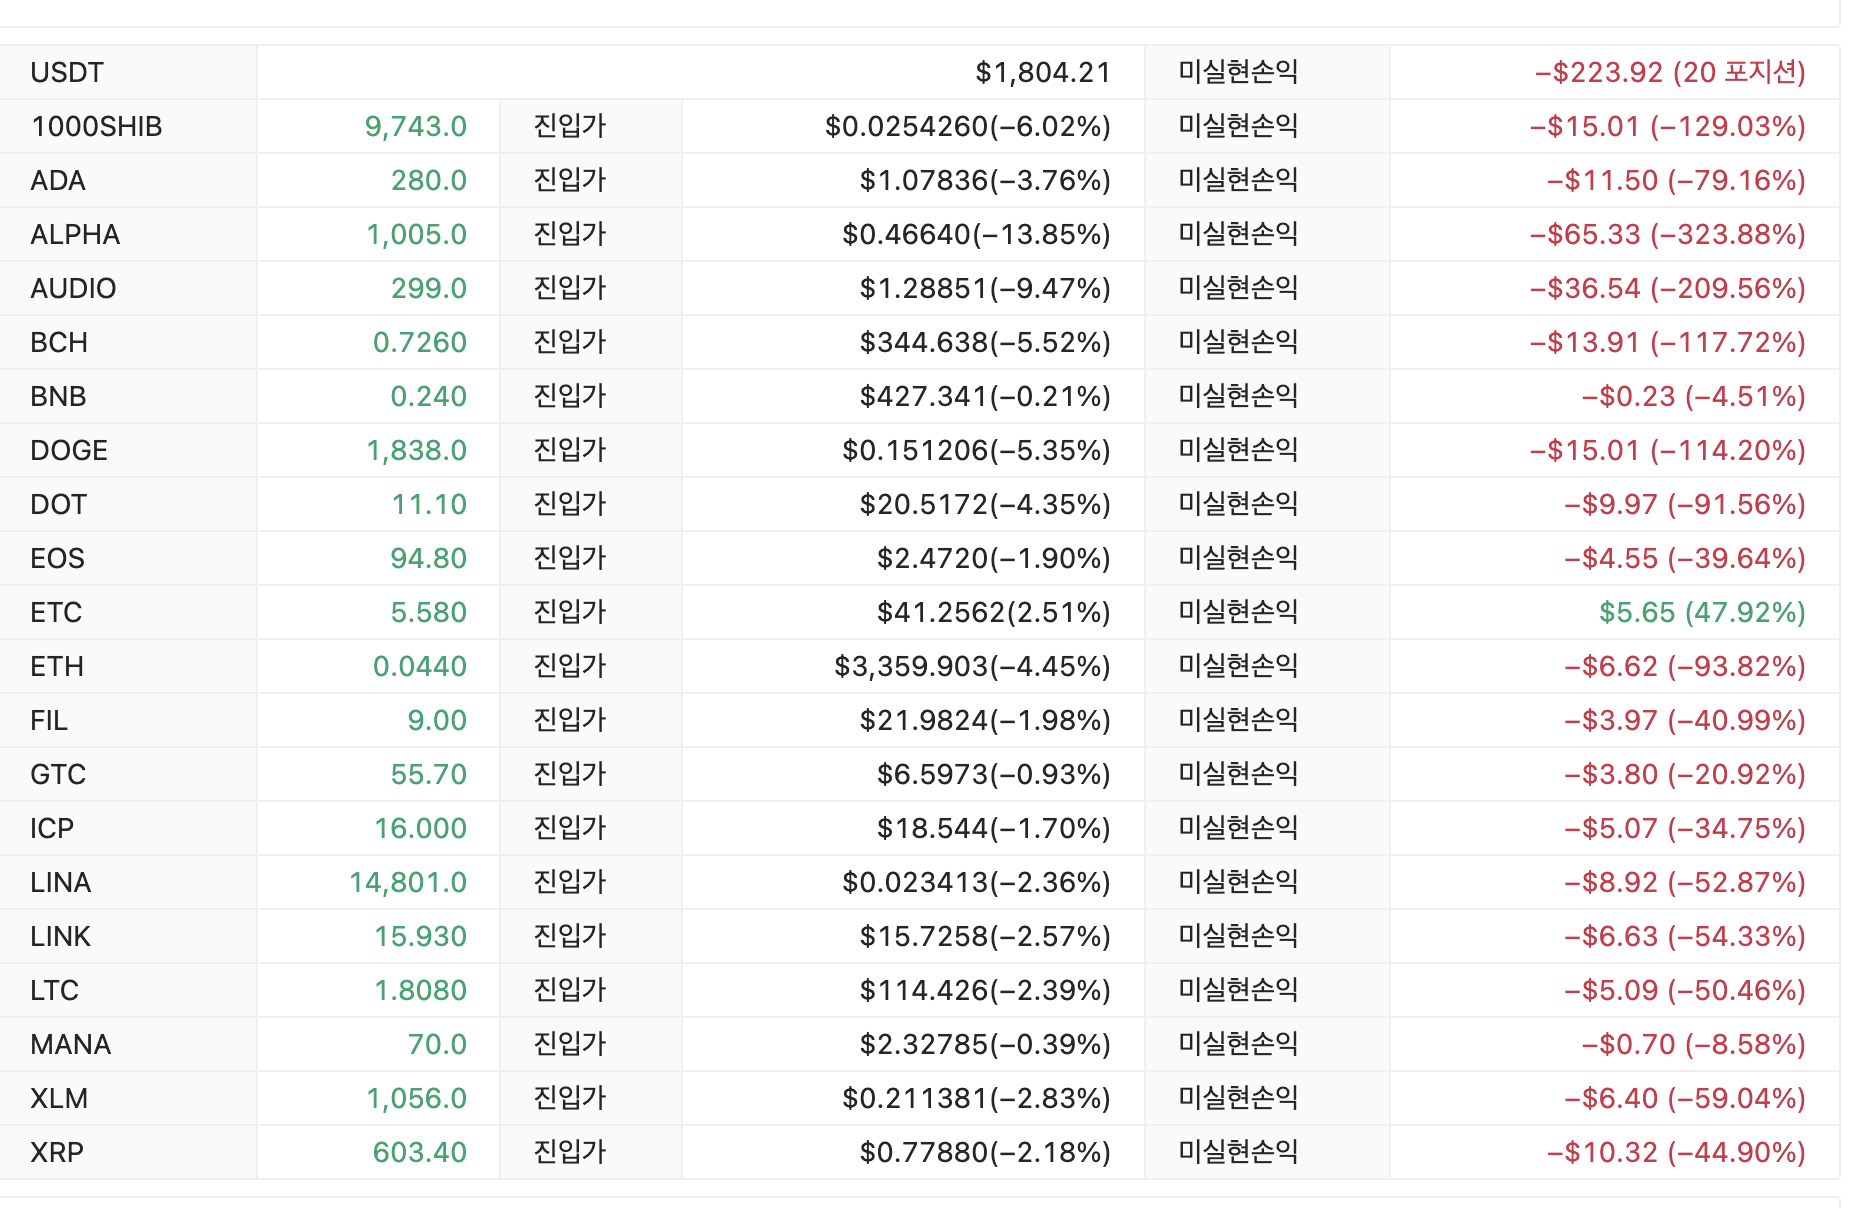Click ETC profit $5.65 (47.92%)
Image resolution: width=1854 pixels, height=1208 pixels.
[1702, 613]
